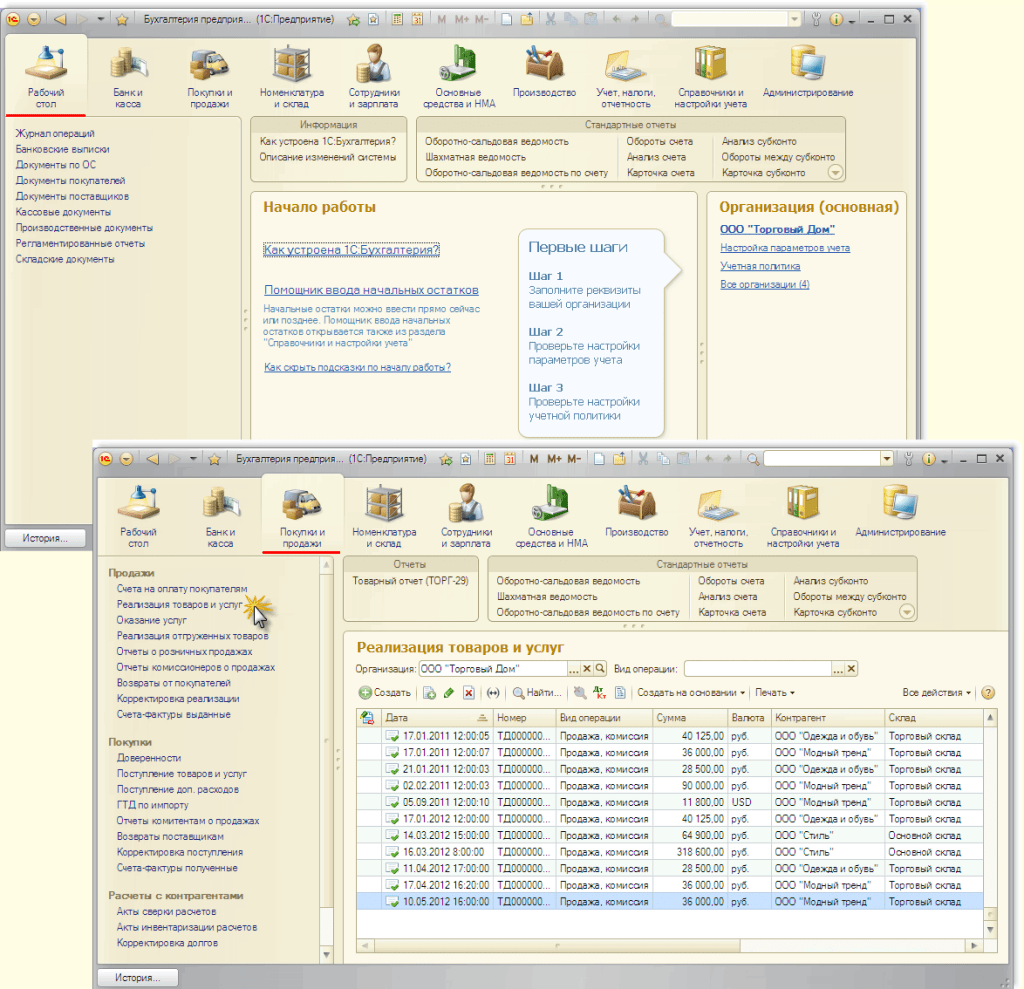The image size is (1024, 989).
Task: Go to Производство in the front window
Action: (637, 511)
